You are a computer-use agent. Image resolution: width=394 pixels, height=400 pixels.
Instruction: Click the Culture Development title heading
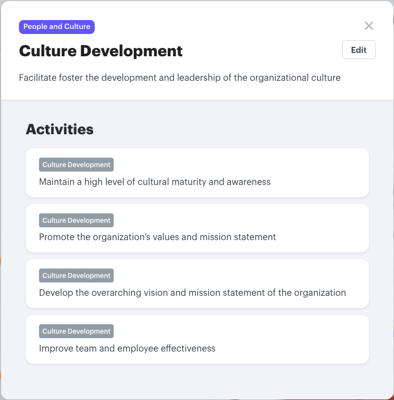pos(101,51)
